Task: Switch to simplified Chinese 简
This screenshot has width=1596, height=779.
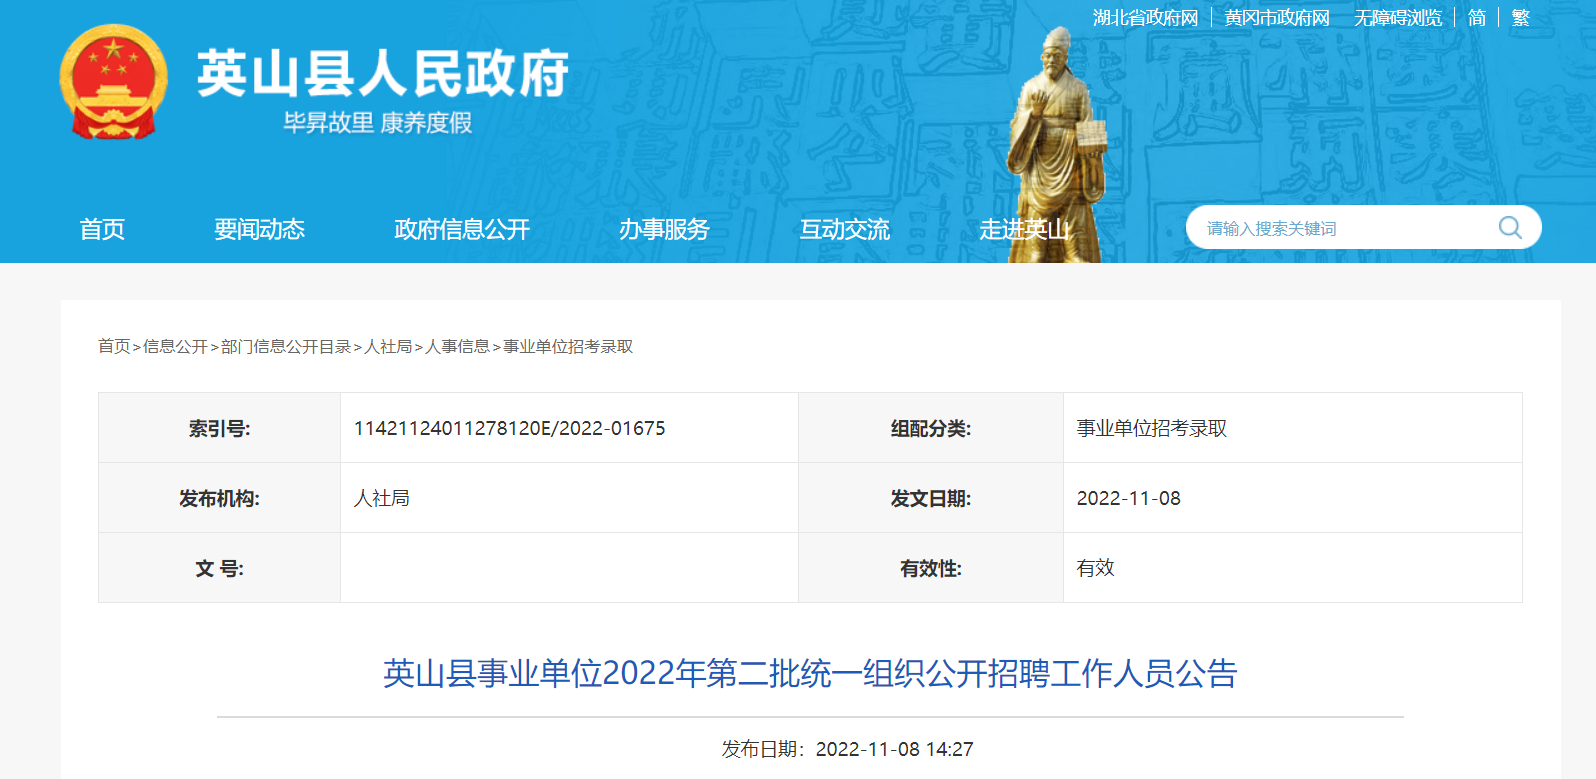Action: point(1477,18)
